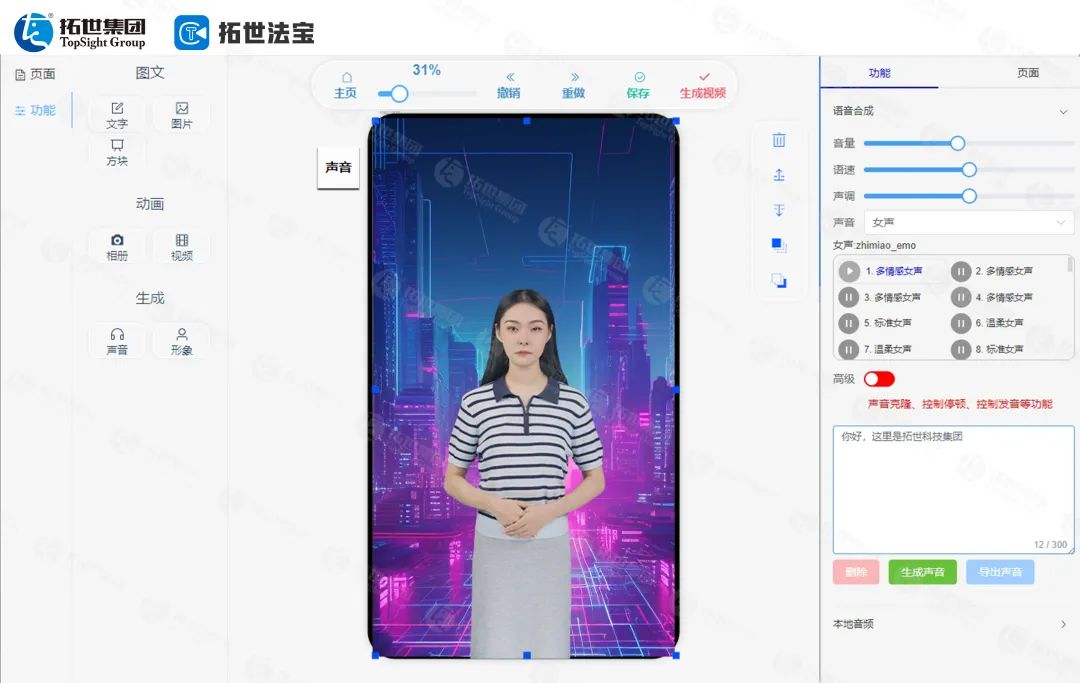This screenshot has height=683, width=1080.
Task: Go to 主页 home in toolbar
Action: click(x=346, y=85)
